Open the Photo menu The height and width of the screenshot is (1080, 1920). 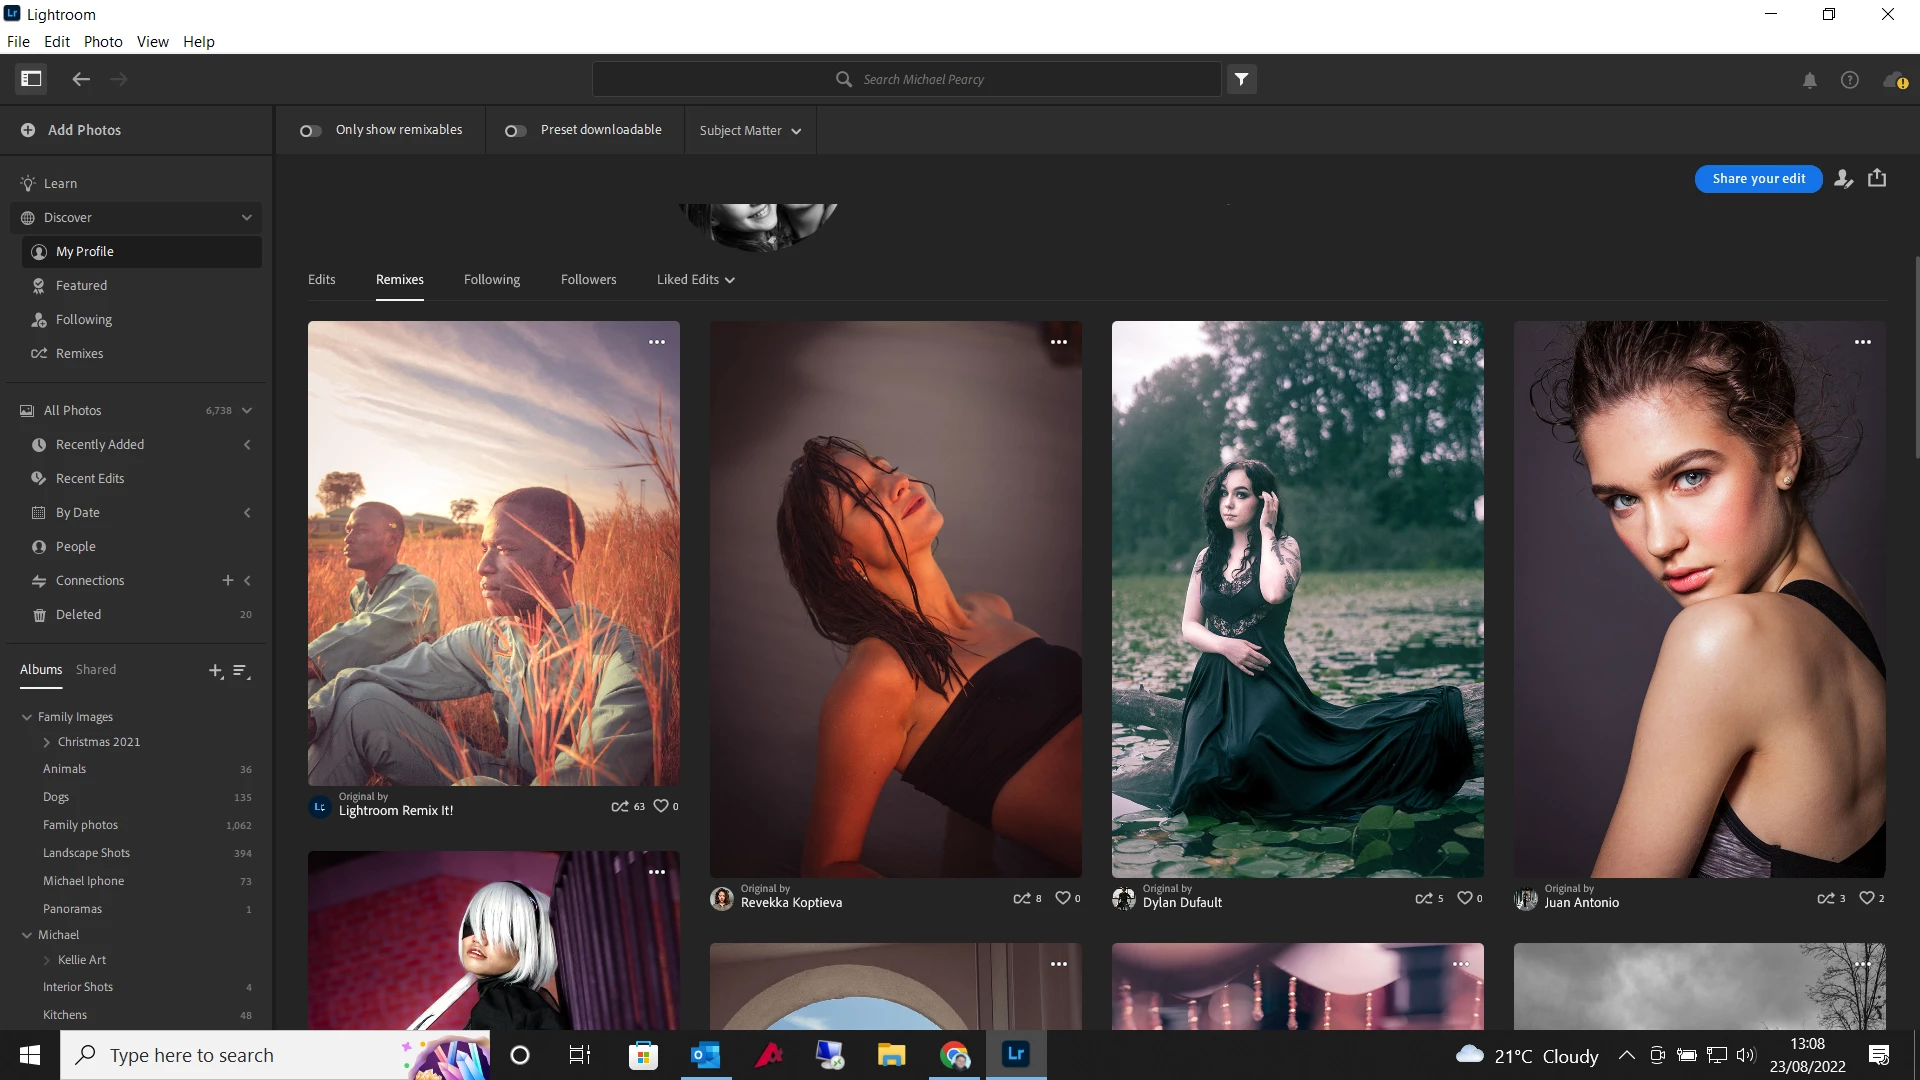[103, 41]
